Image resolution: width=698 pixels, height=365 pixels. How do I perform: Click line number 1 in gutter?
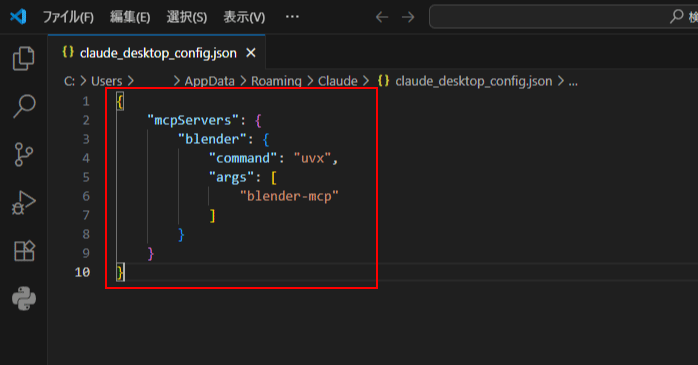[x=86, y=101]
